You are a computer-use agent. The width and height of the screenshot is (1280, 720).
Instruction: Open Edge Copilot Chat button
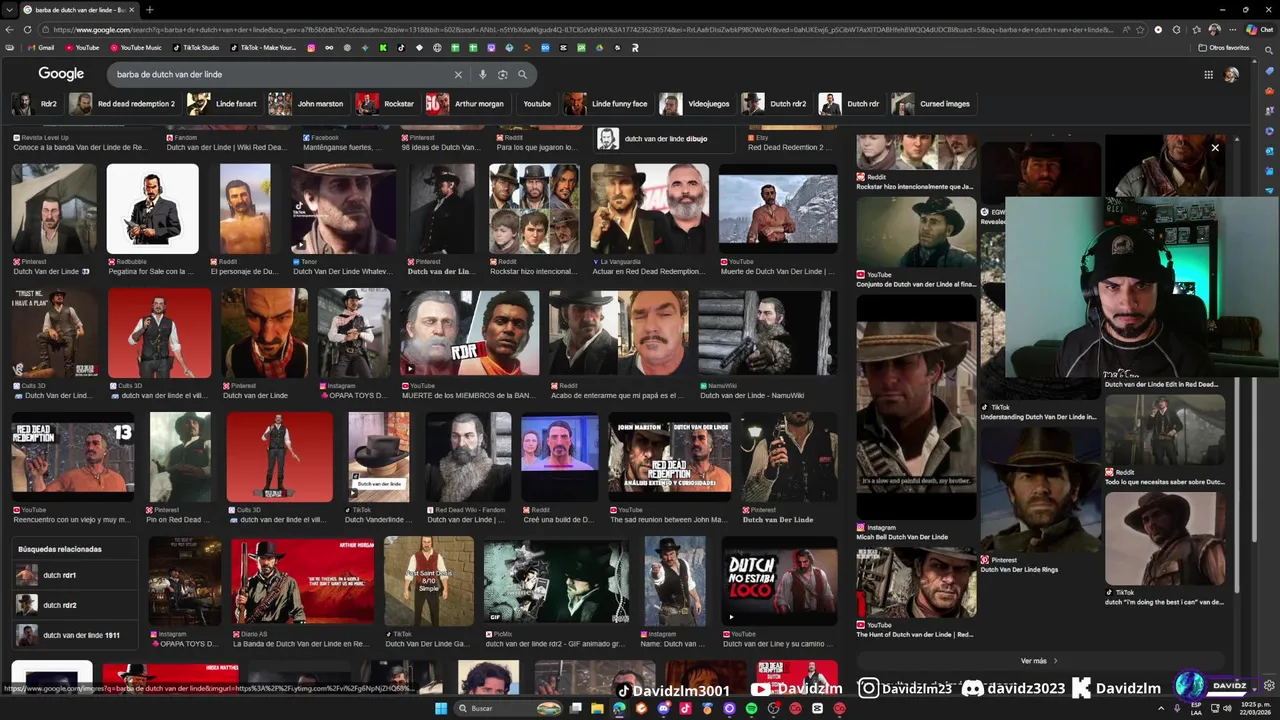(x=1258, y=30)
